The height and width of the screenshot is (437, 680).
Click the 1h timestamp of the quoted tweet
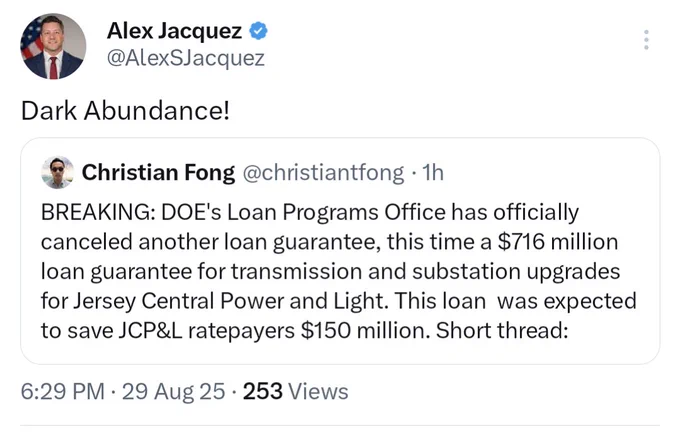click(x=433, y=173)
